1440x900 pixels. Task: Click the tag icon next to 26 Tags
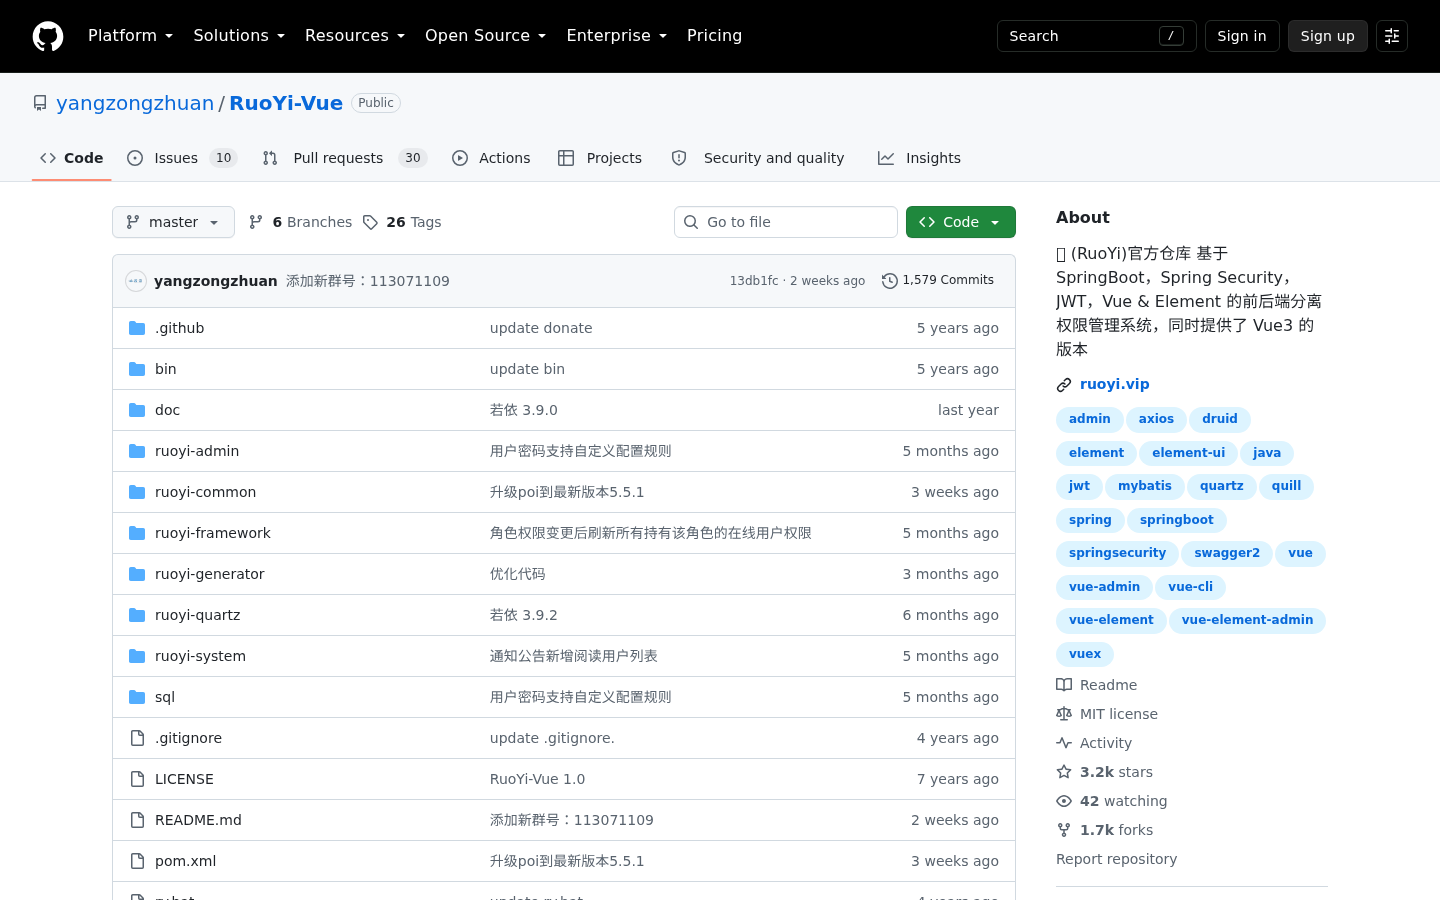370,222
